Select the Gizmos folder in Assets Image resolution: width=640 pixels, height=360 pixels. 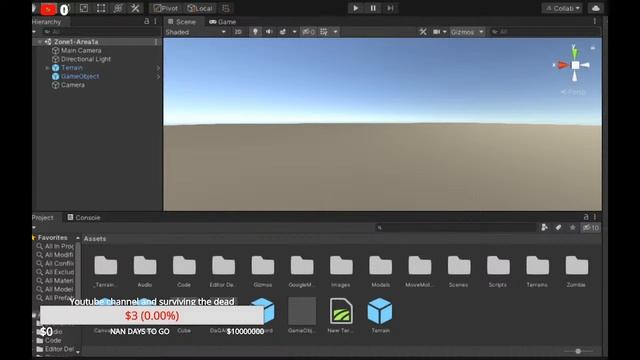click(262, 271)
